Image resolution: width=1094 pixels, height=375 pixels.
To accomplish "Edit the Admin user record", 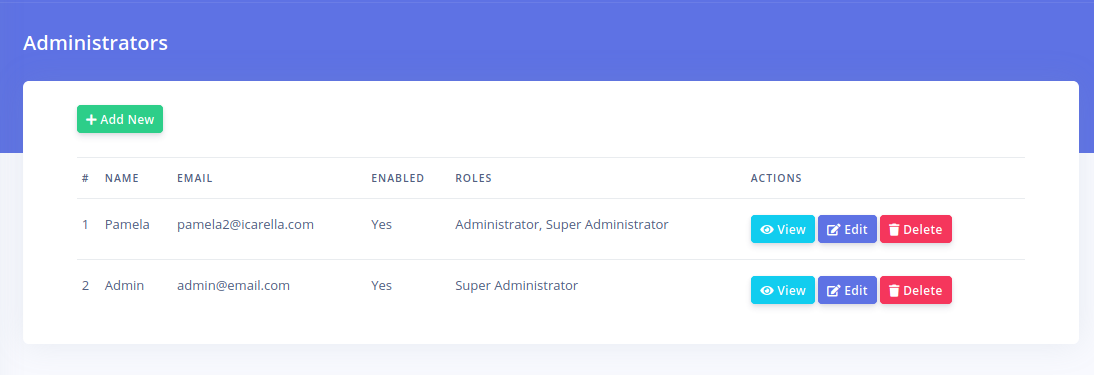I will tap(847, 290).
